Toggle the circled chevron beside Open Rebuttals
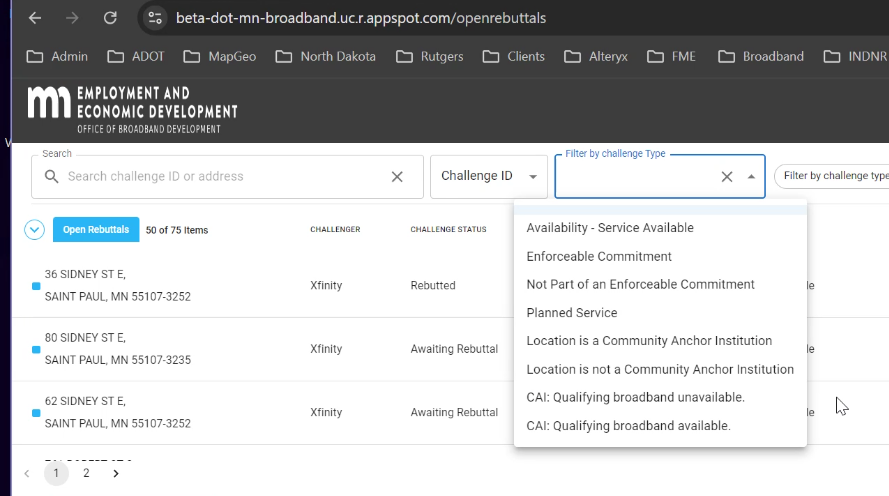Image resolution: width=889 pixels, height=496 pixels. click(x=35, y=230)
